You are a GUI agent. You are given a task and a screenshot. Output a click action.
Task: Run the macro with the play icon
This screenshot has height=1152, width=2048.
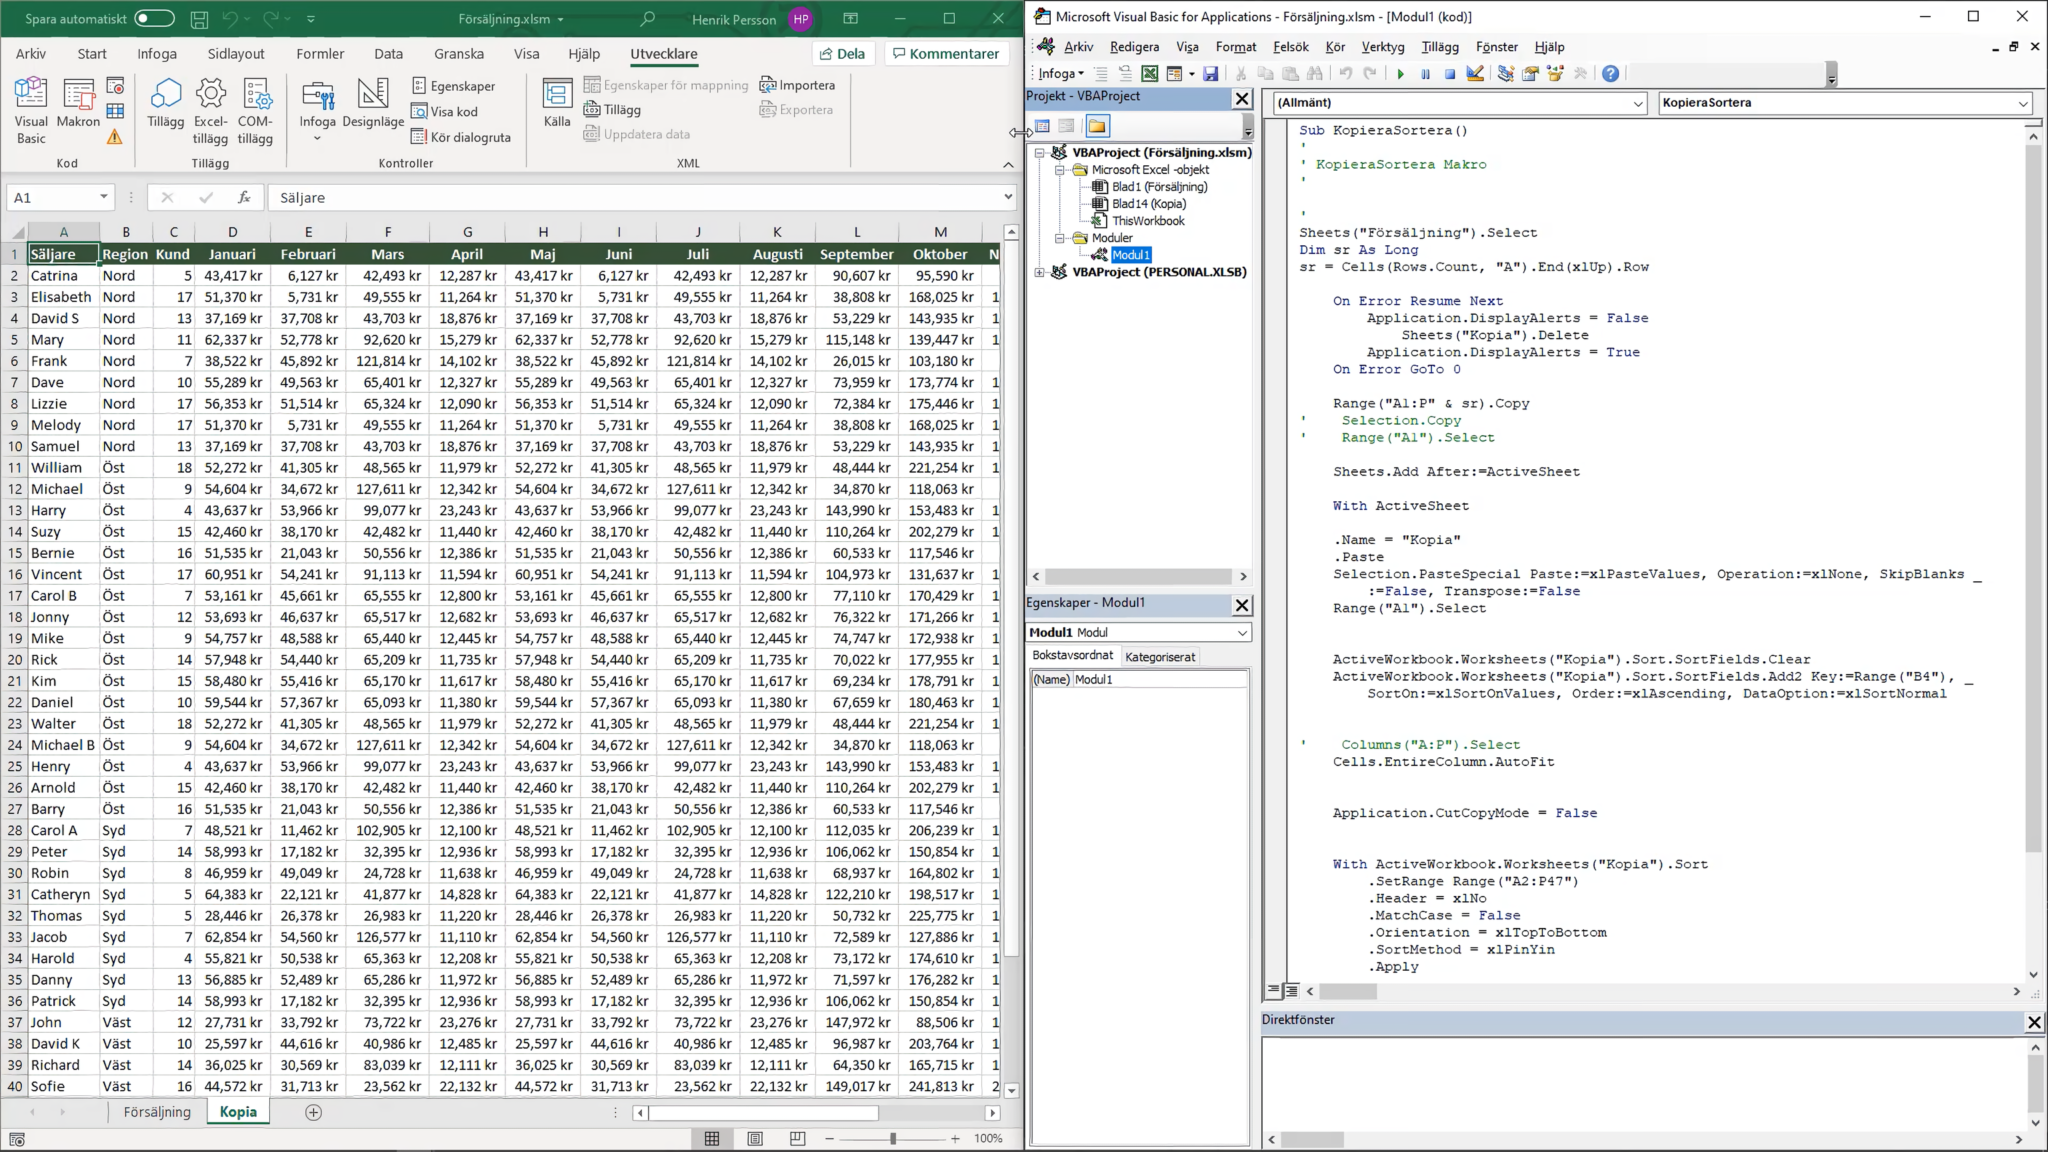(x=1400, y=74)
